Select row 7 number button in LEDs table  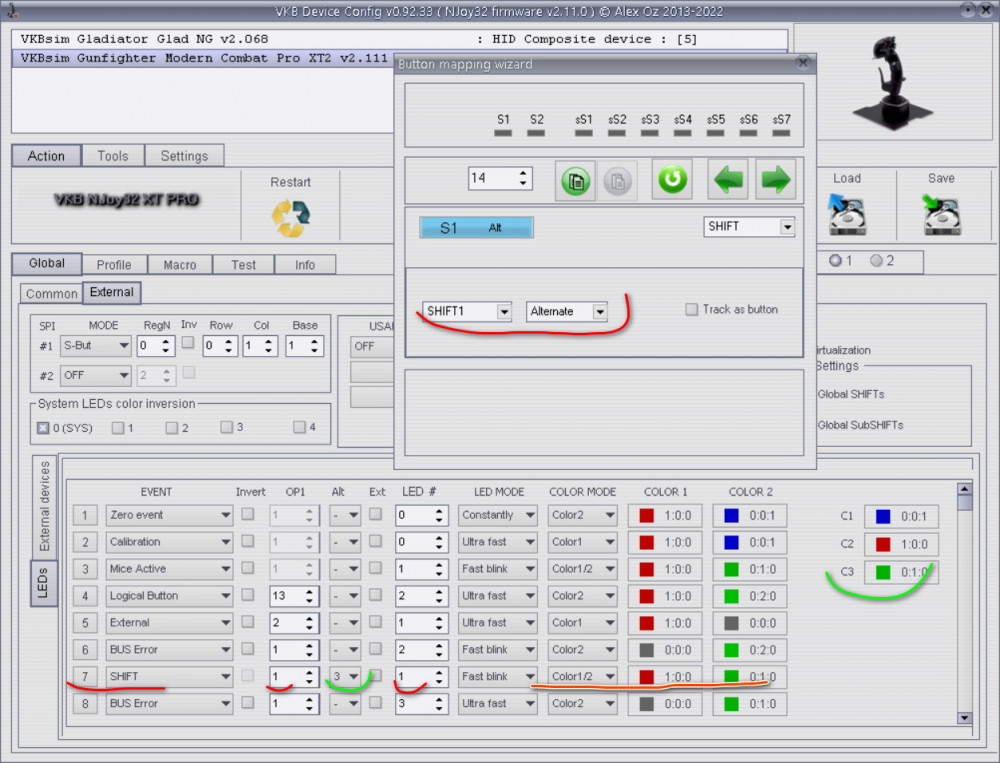point(85,677)
